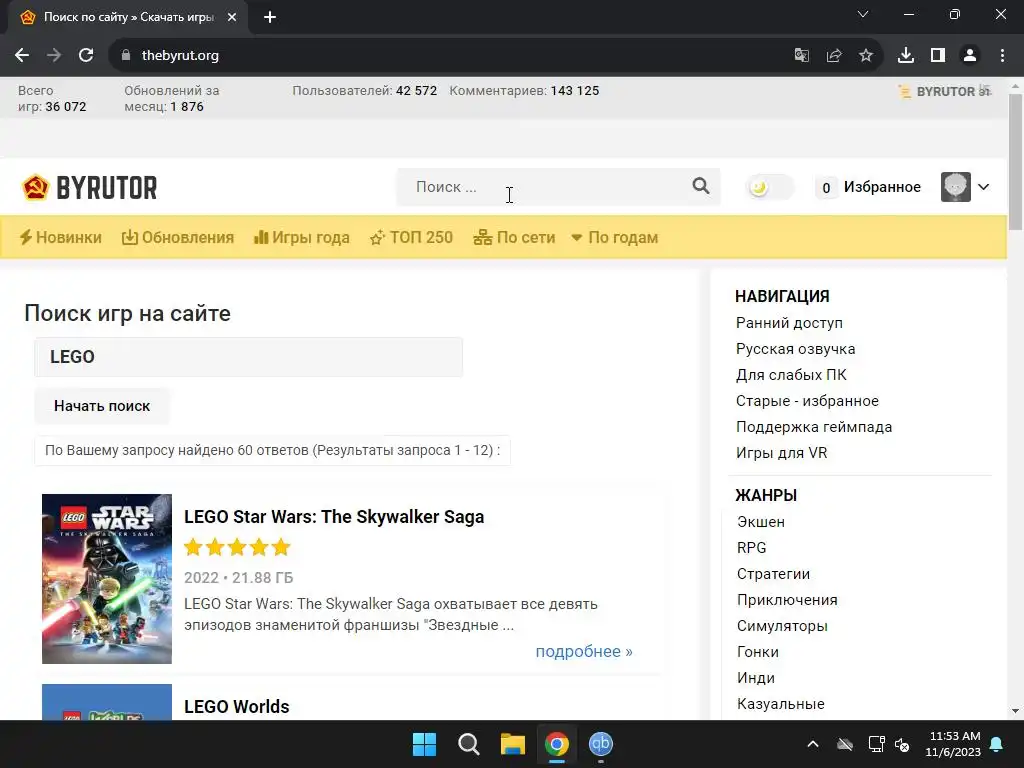This screenshot has width=1024, height=768.
Task: Open the Новинки menu item
Action: (x=61, y=238)
